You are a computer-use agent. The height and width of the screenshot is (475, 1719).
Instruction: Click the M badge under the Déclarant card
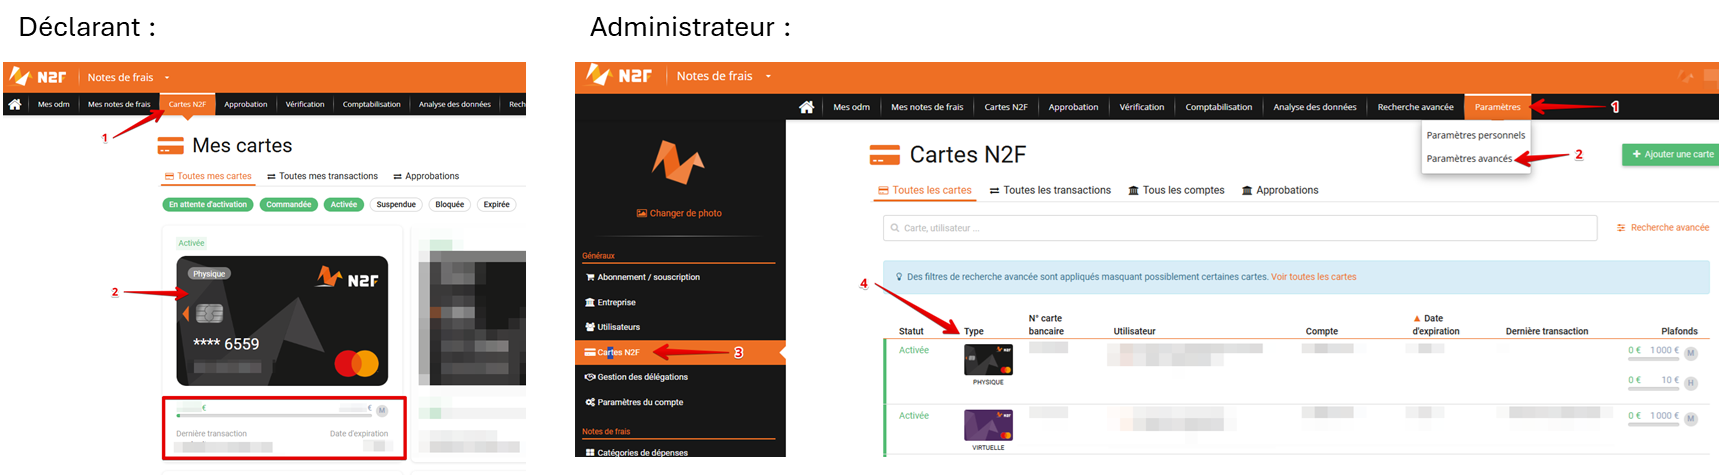[x=382, y=410]
